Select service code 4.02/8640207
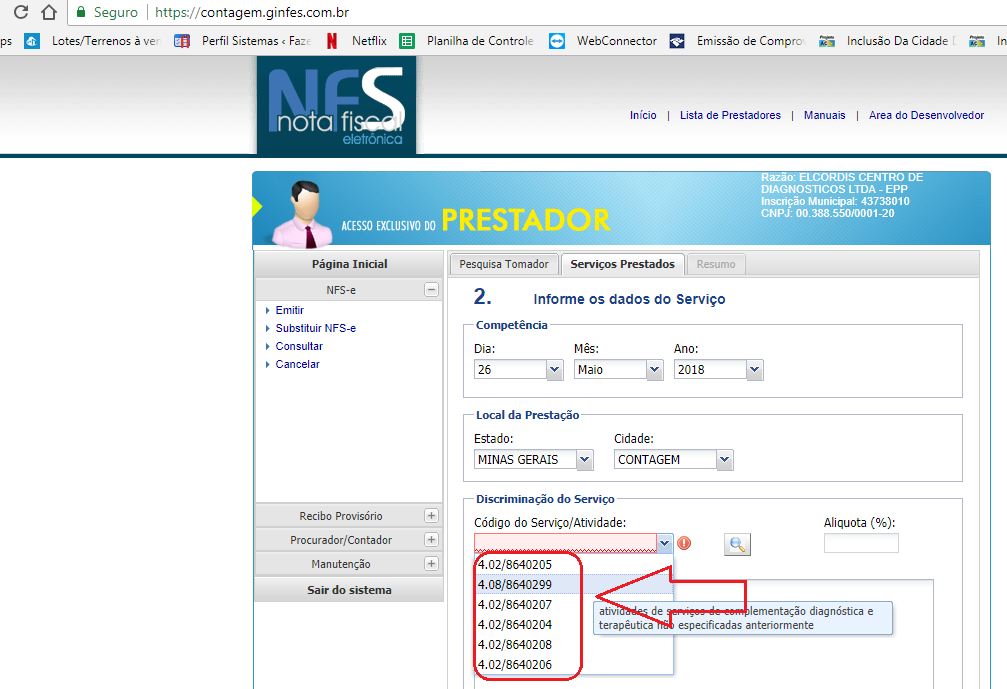The image size is (1007, 689). pos(574,604)
